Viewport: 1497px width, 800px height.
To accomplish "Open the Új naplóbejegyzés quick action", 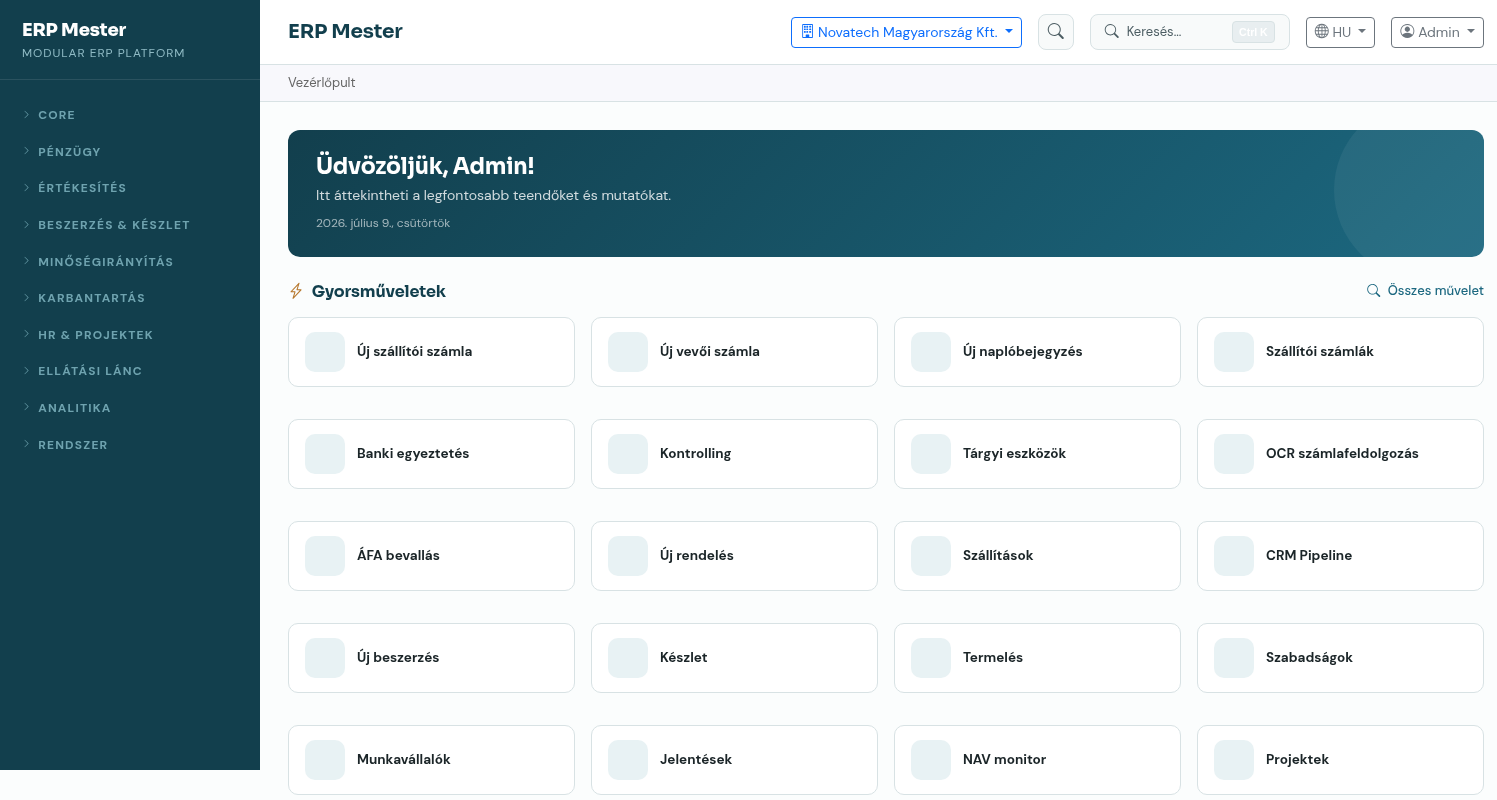I will [1037, 352].
